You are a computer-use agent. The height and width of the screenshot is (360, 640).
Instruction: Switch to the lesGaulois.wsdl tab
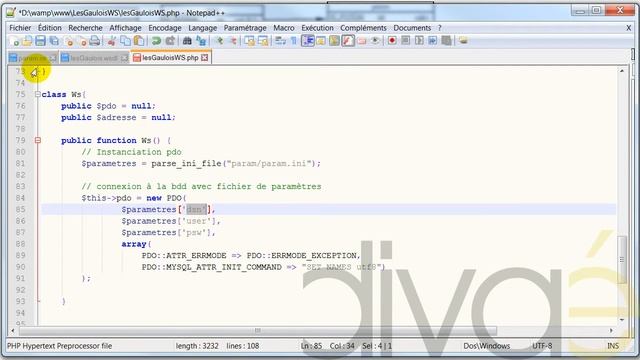tap(94, 58)
